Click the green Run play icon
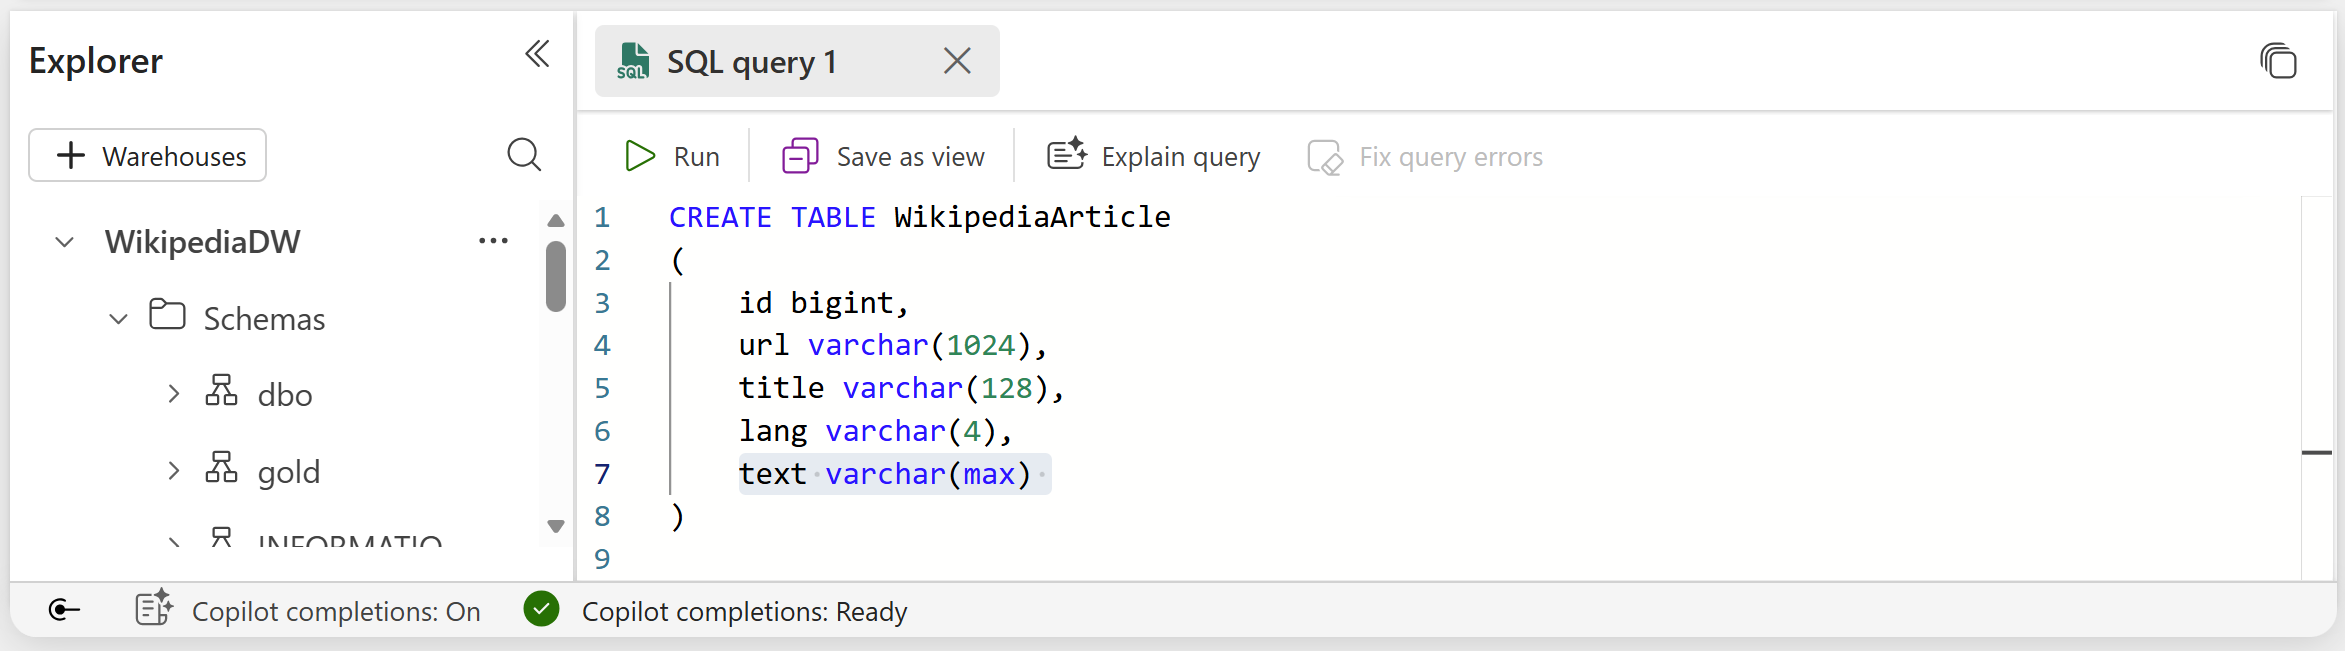The width and height of the screenshot is (2345, 651). pyautogui.click(x=639, y=156)
